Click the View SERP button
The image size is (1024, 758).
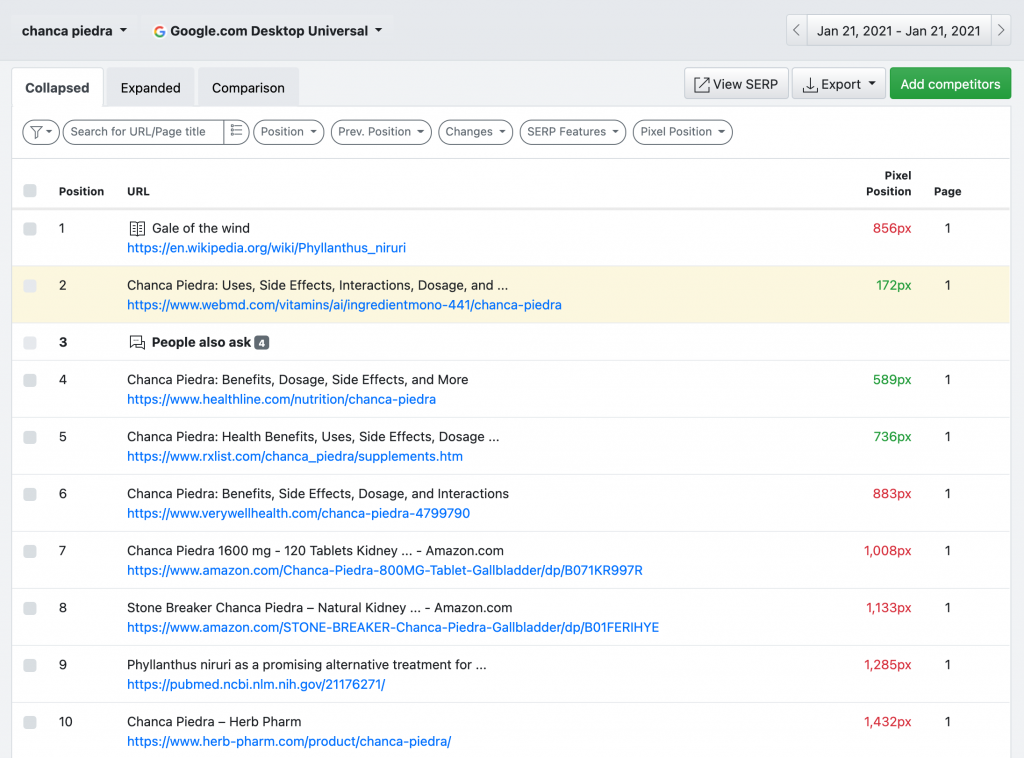pyautogui.click(x=736, y=84)
